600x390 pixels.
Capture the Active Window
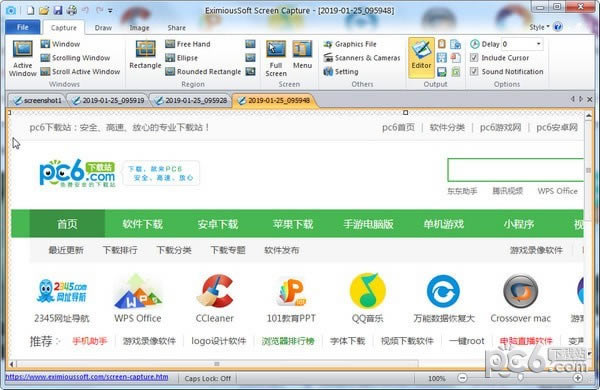point(23,58)
